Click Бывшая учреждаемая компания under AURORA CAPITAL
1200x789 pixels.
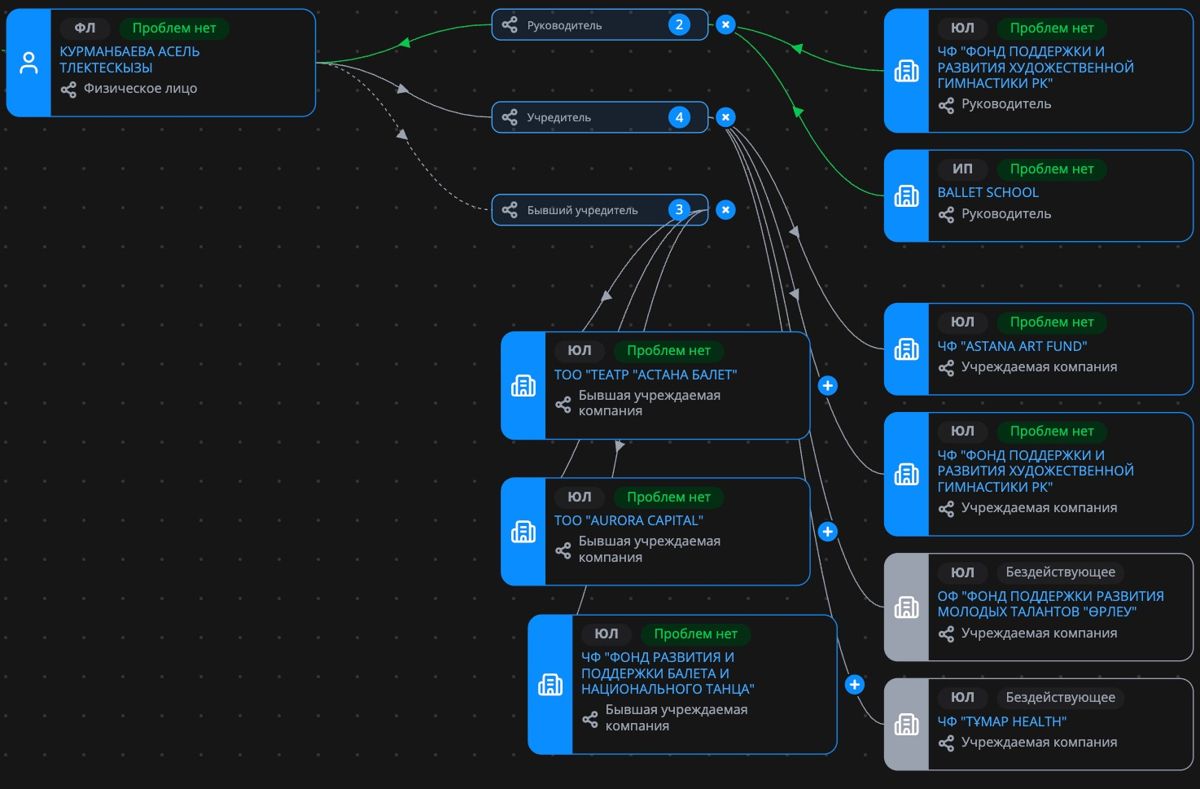pyautogui.click(x=649, y=549)
